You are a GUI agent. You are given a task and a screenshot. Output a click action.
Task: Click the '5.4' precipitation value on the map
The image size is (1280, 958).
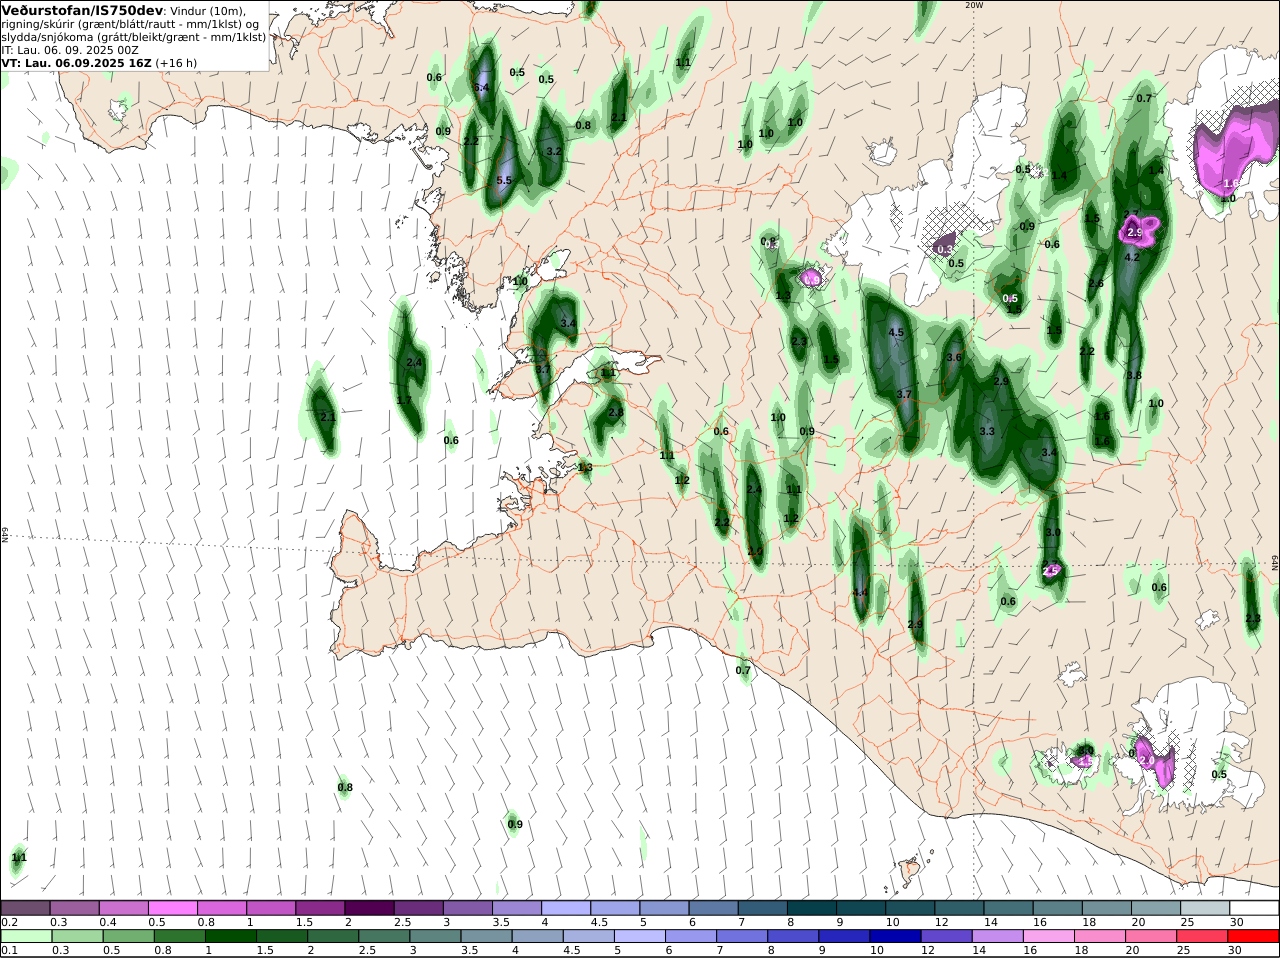(481, 88)
